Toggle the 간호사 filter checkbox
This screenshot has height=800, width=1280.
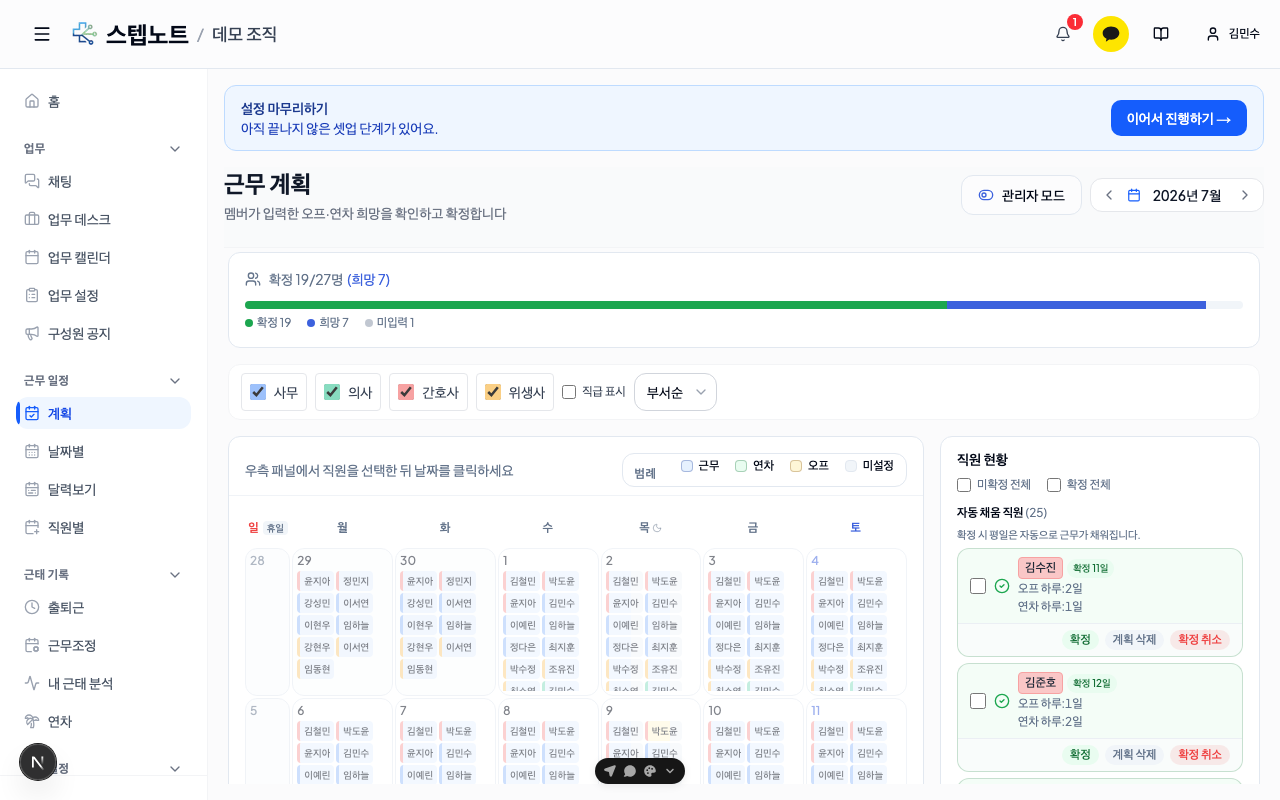[406, 392]
